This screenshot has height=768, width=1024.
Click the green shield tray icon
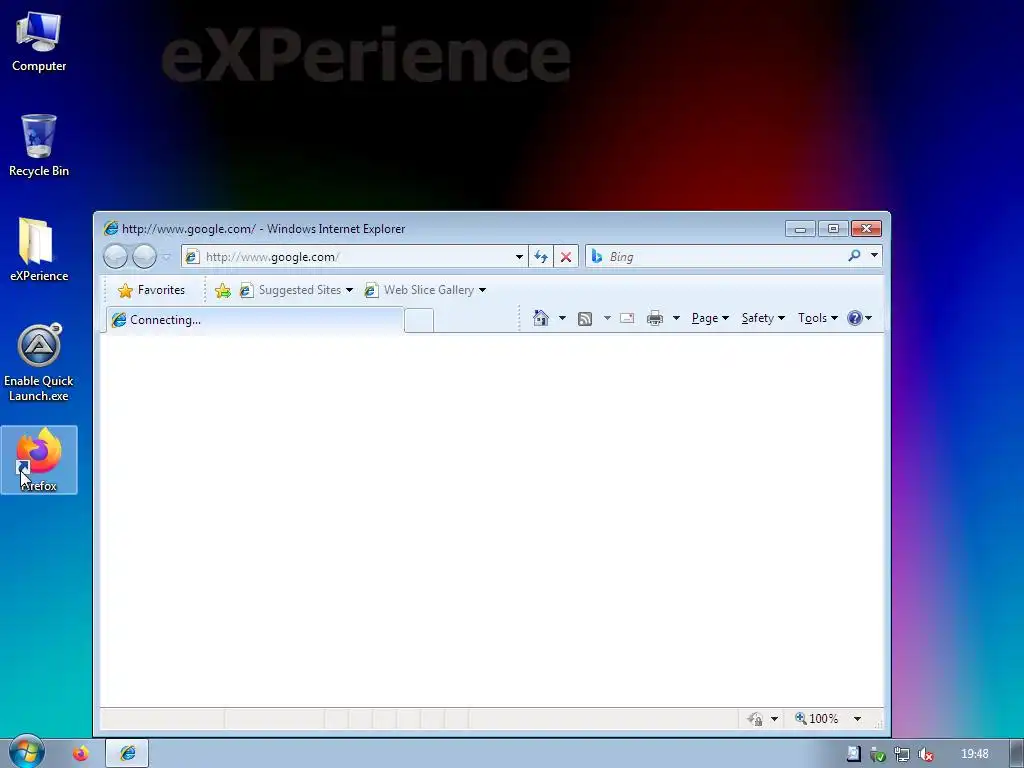(x=878, y=754)
